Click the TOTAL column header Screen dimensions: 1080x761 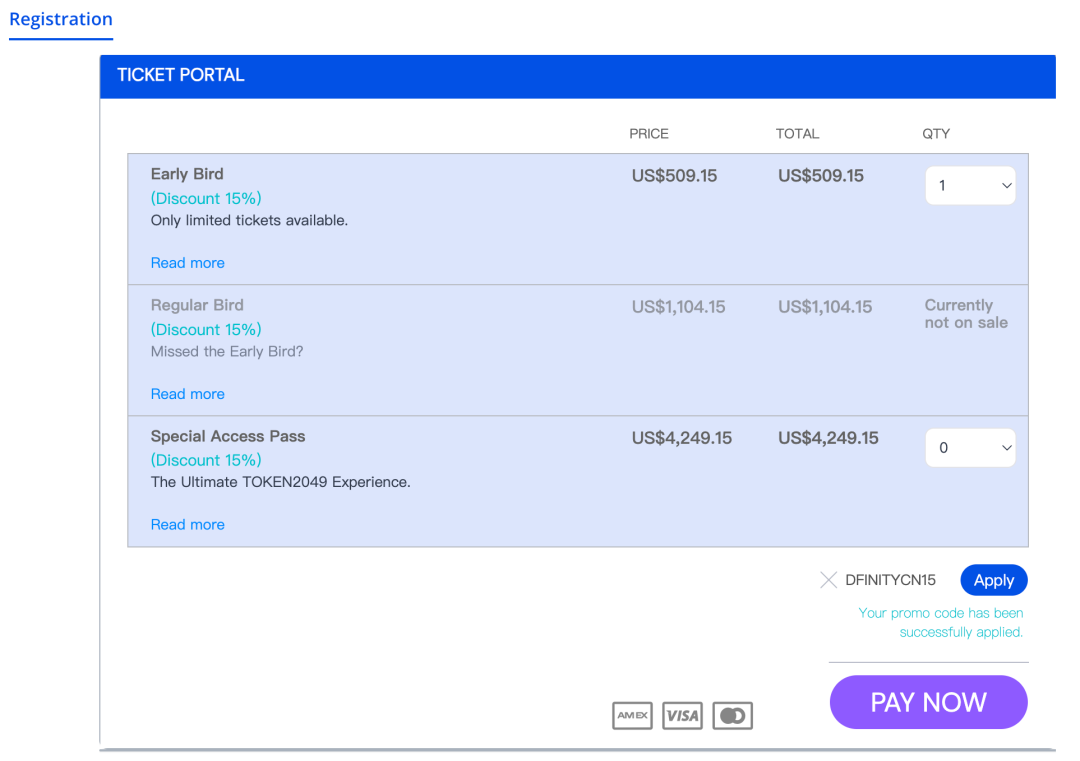click(798, 134)
